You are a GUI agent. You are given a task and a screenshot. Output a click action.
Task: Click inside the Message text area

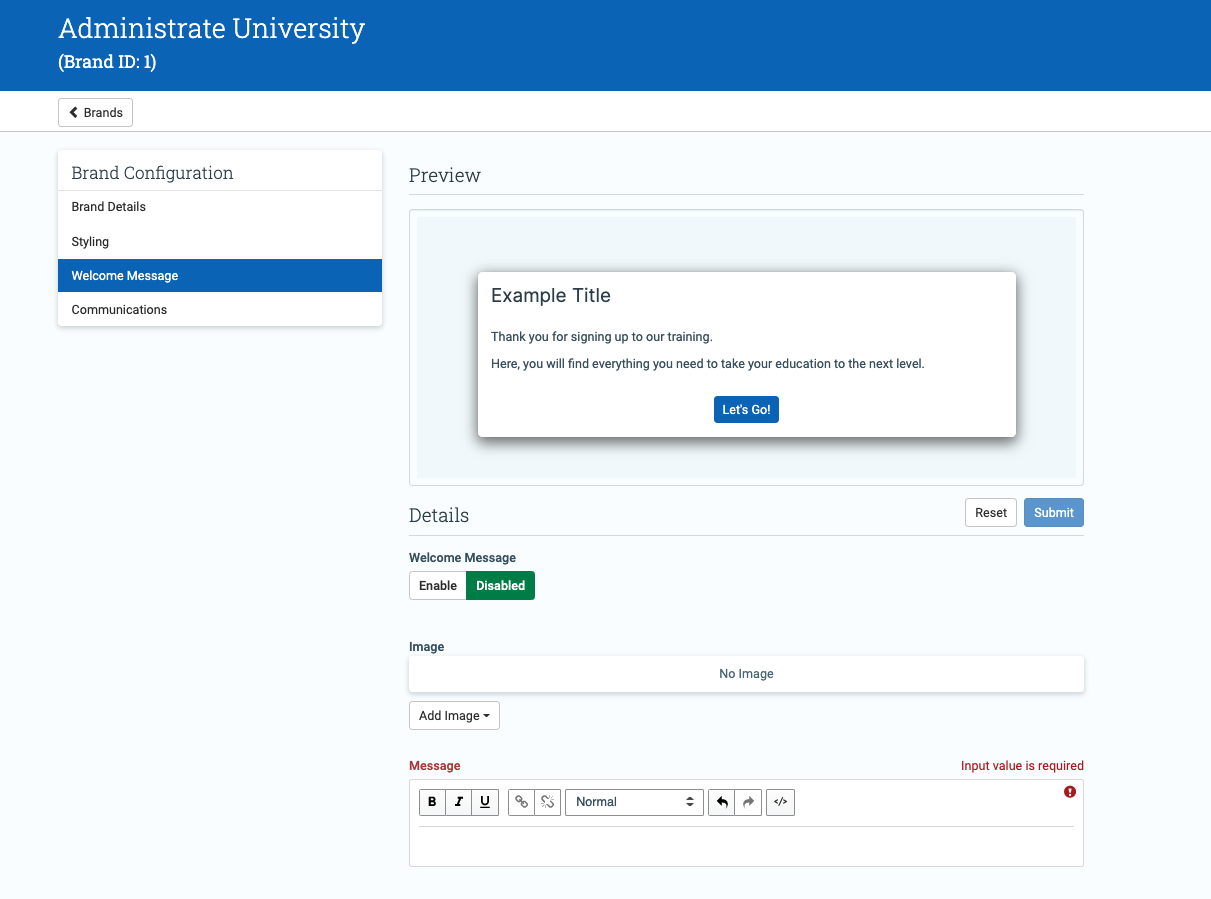point(746,846)
